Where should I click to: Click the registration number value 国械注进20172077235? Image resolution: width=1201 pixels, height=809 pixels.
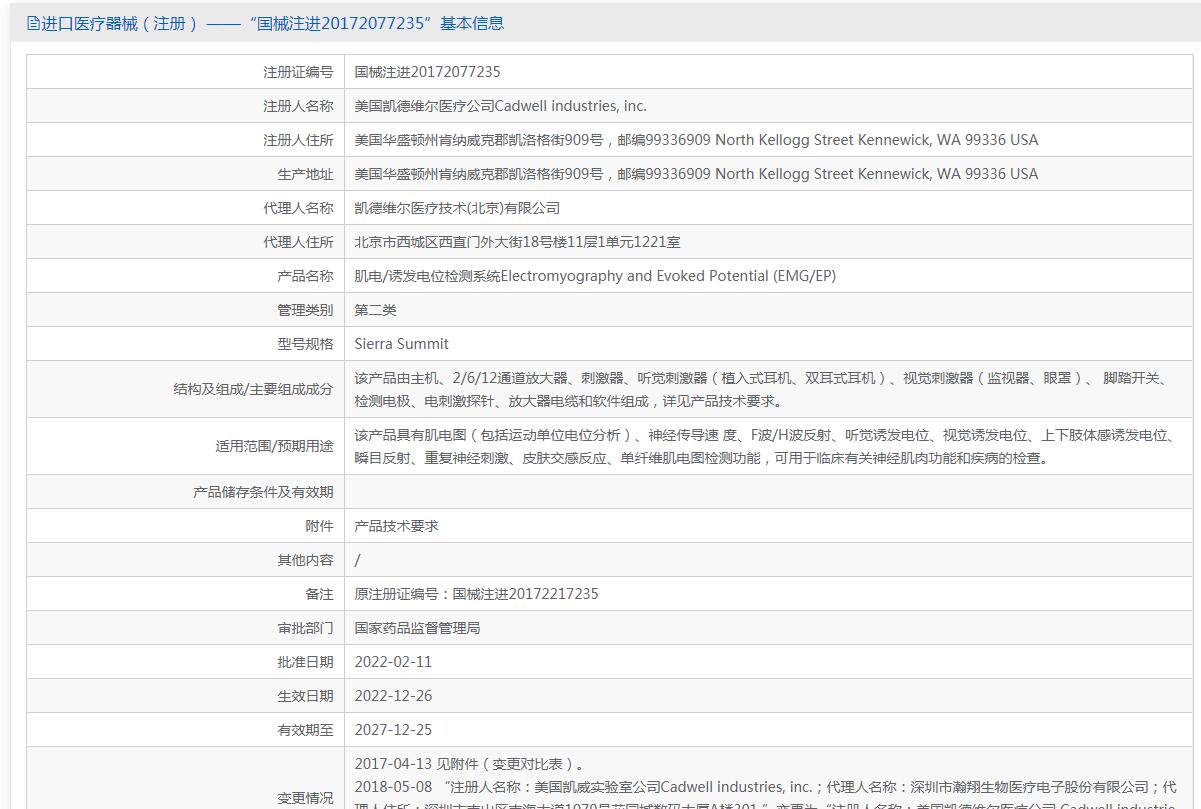point(427,72)
